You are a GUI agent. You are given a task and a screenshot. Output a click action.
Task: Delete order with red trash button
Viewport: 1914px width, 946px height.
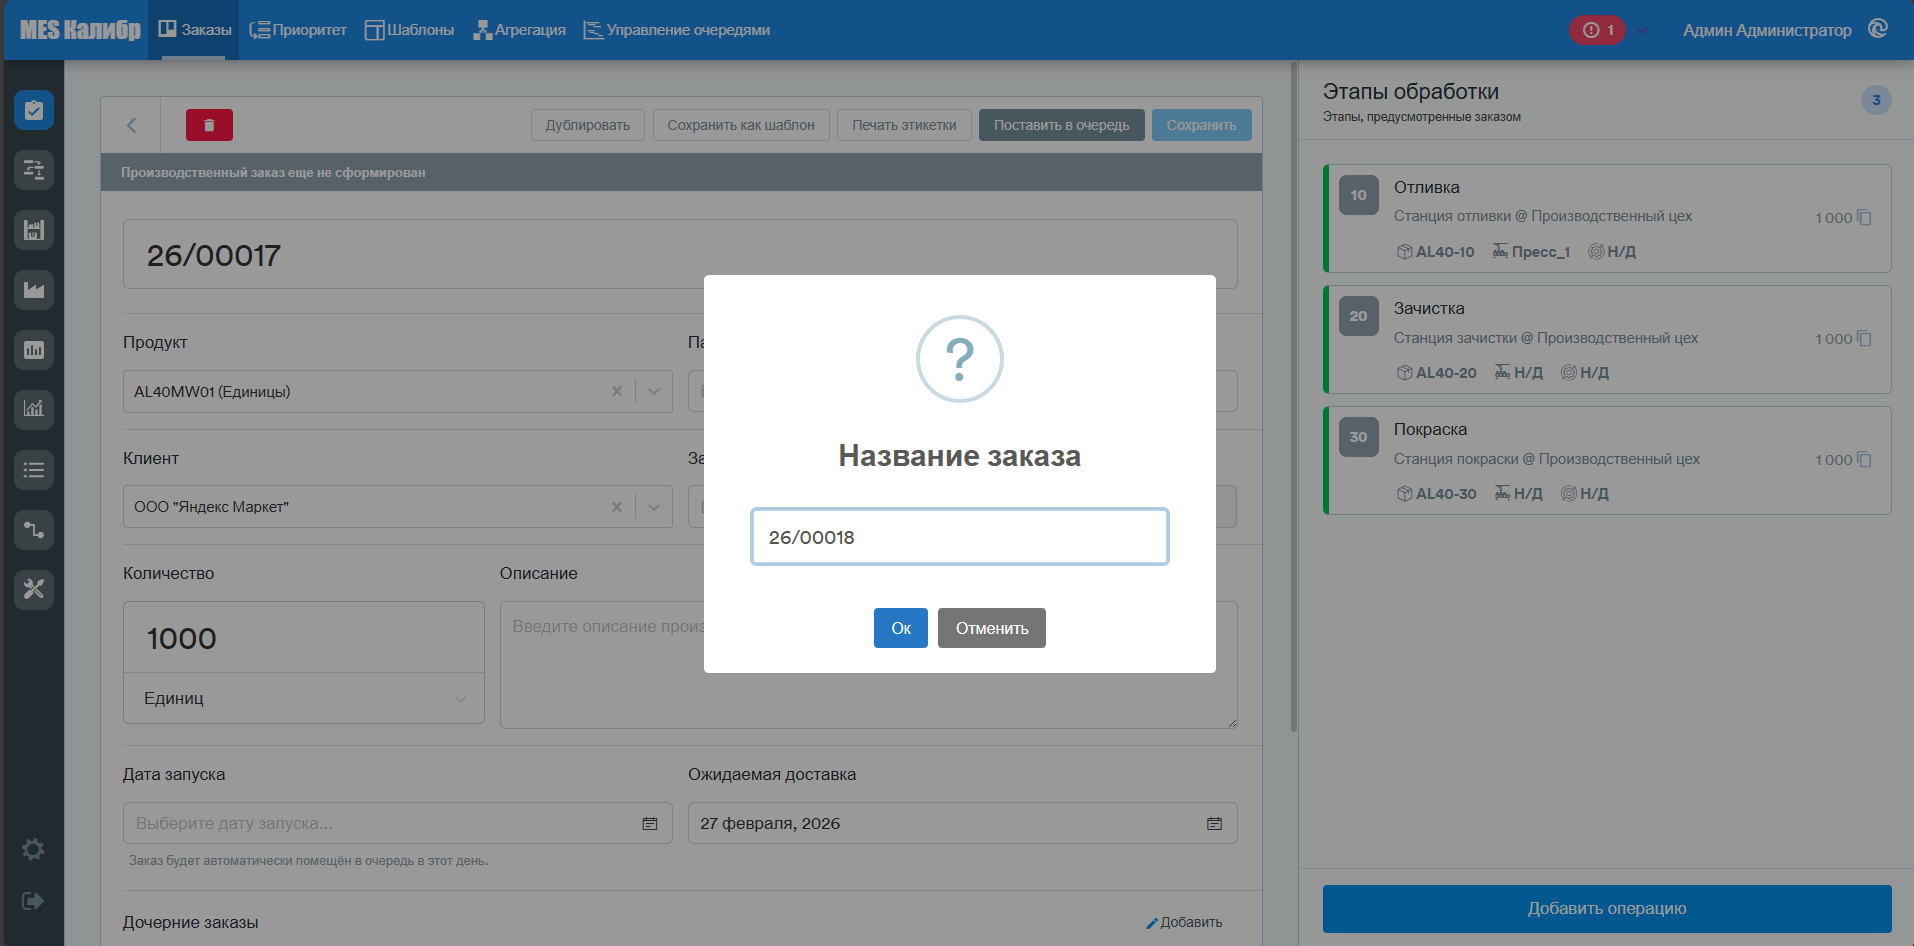pyautogui.click(x=209, y=125)
